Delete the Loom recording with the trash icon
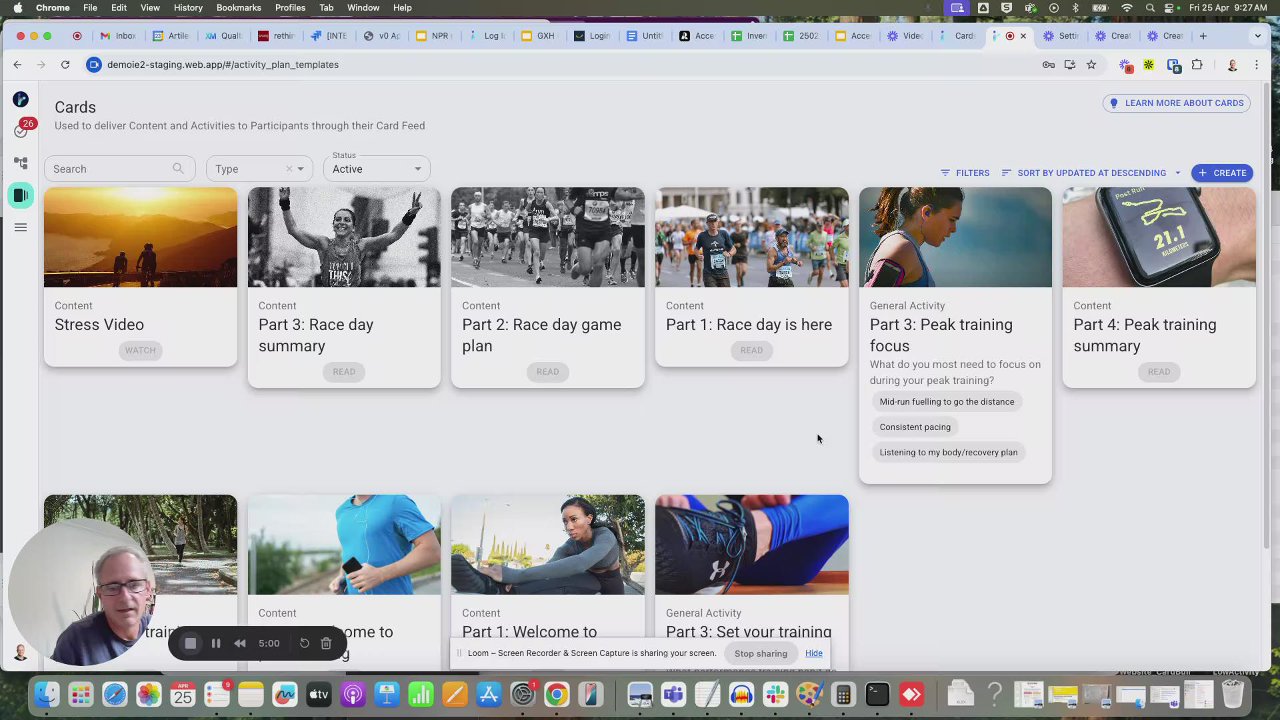Viewport: 1280px width, 720px height. coord(326,644)
